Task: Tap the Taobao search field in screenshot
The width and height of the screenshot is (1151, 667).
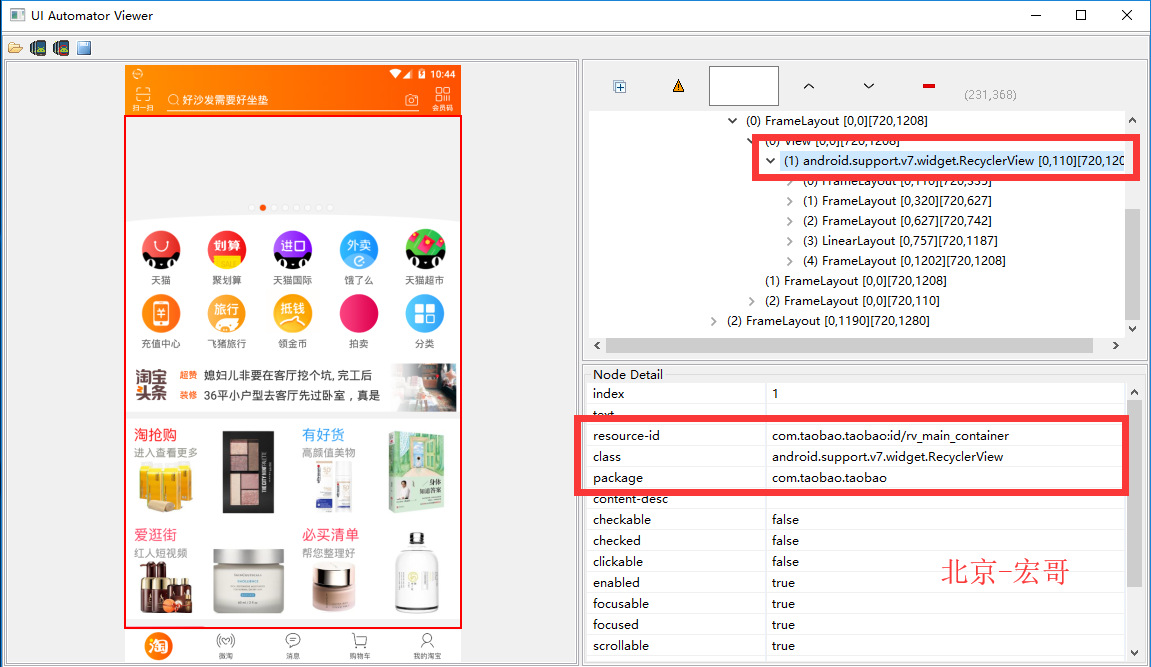Action: [292, 100]
